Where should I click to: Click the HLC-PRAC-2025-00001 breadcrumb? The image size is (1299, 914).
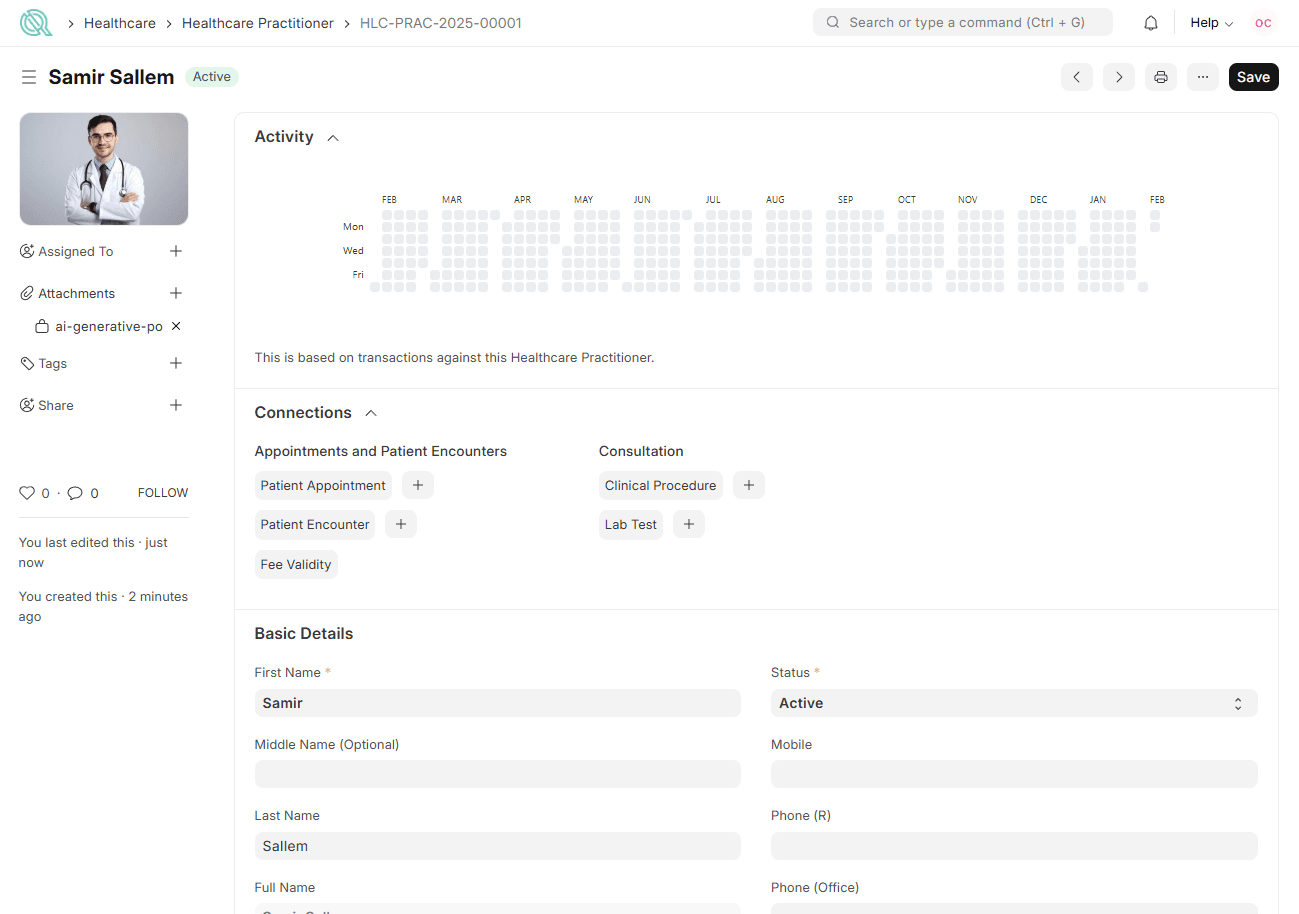[x=441, y=22]
